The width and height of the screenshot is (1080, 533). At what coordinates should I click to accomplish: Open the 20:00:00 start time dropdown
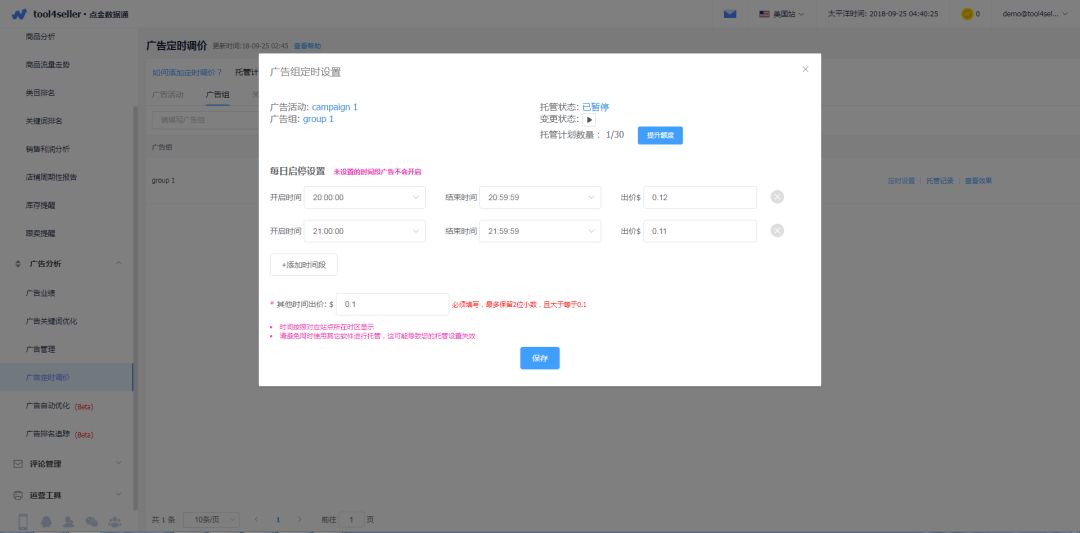[364, 197]
